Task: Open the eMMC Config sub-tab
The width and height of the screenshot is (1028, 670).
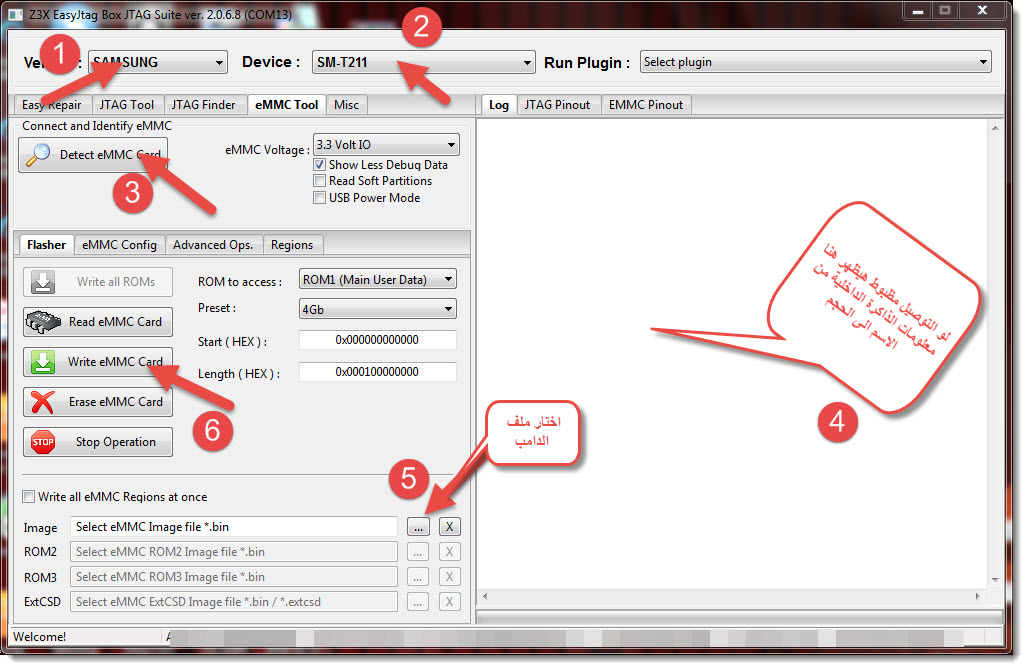Action: coord(119,245)
